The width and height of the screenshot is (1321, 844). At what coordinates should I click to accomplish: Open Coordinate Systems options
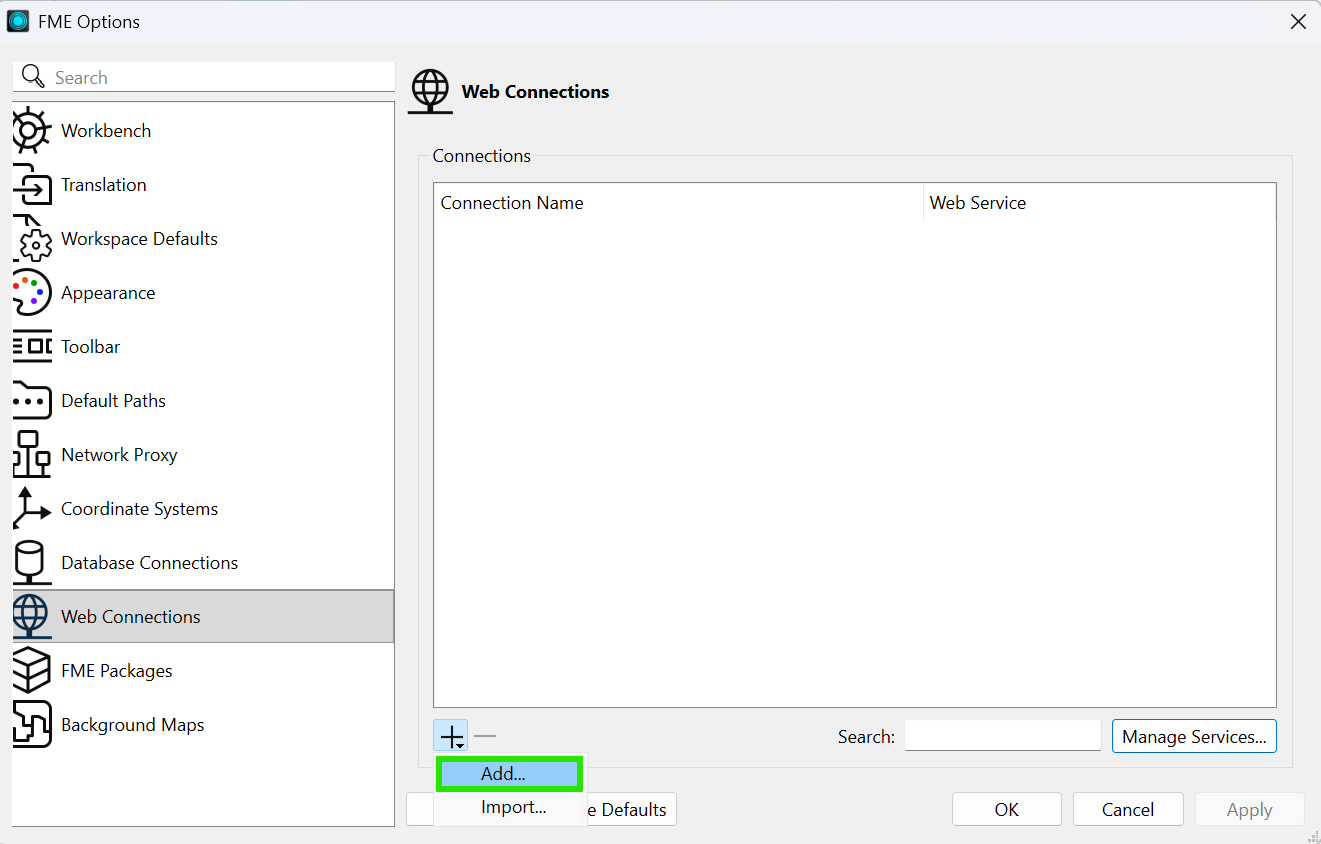tap(203, 509)
